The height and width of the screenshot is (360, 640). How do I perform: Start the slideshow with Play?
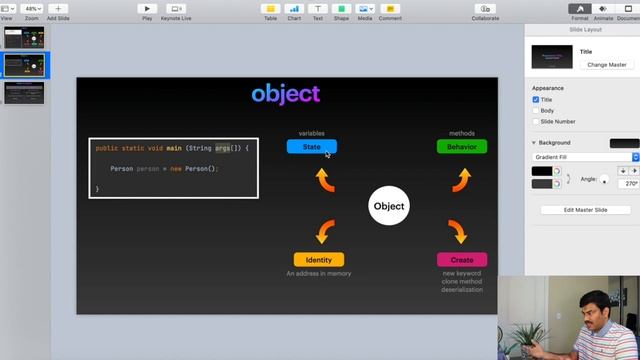(147, 9)
